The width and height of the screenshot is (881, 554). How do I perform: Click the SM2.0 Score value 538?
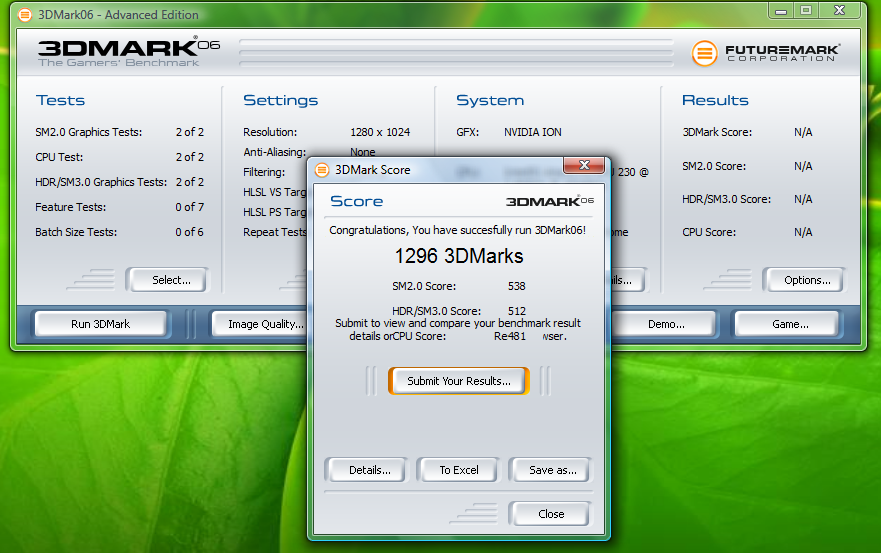[516, 286]
